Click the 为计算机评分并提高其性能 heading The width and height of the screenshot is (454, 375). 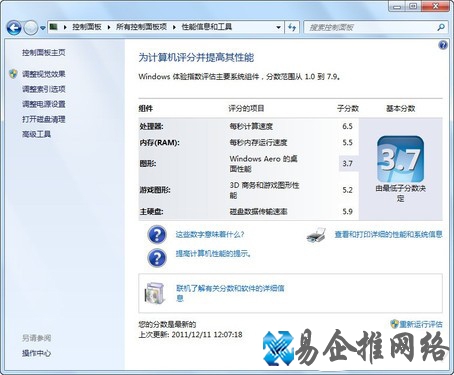click(196, 57)
